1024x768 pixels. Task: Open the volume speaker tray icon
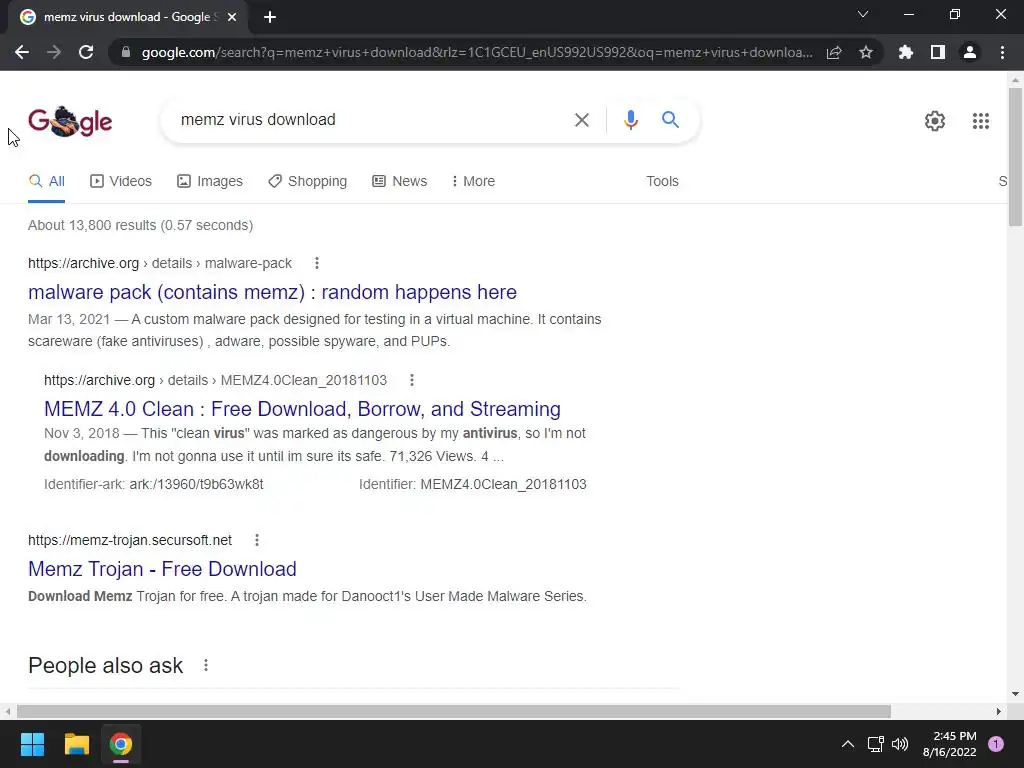tap(900, 744)
